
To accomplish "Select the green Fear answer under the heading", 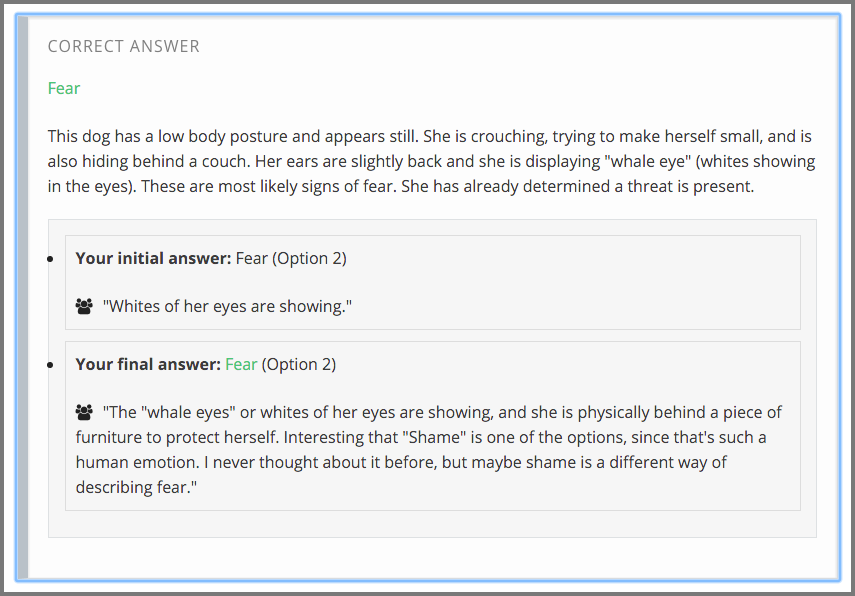I will (x=63, y=88).
